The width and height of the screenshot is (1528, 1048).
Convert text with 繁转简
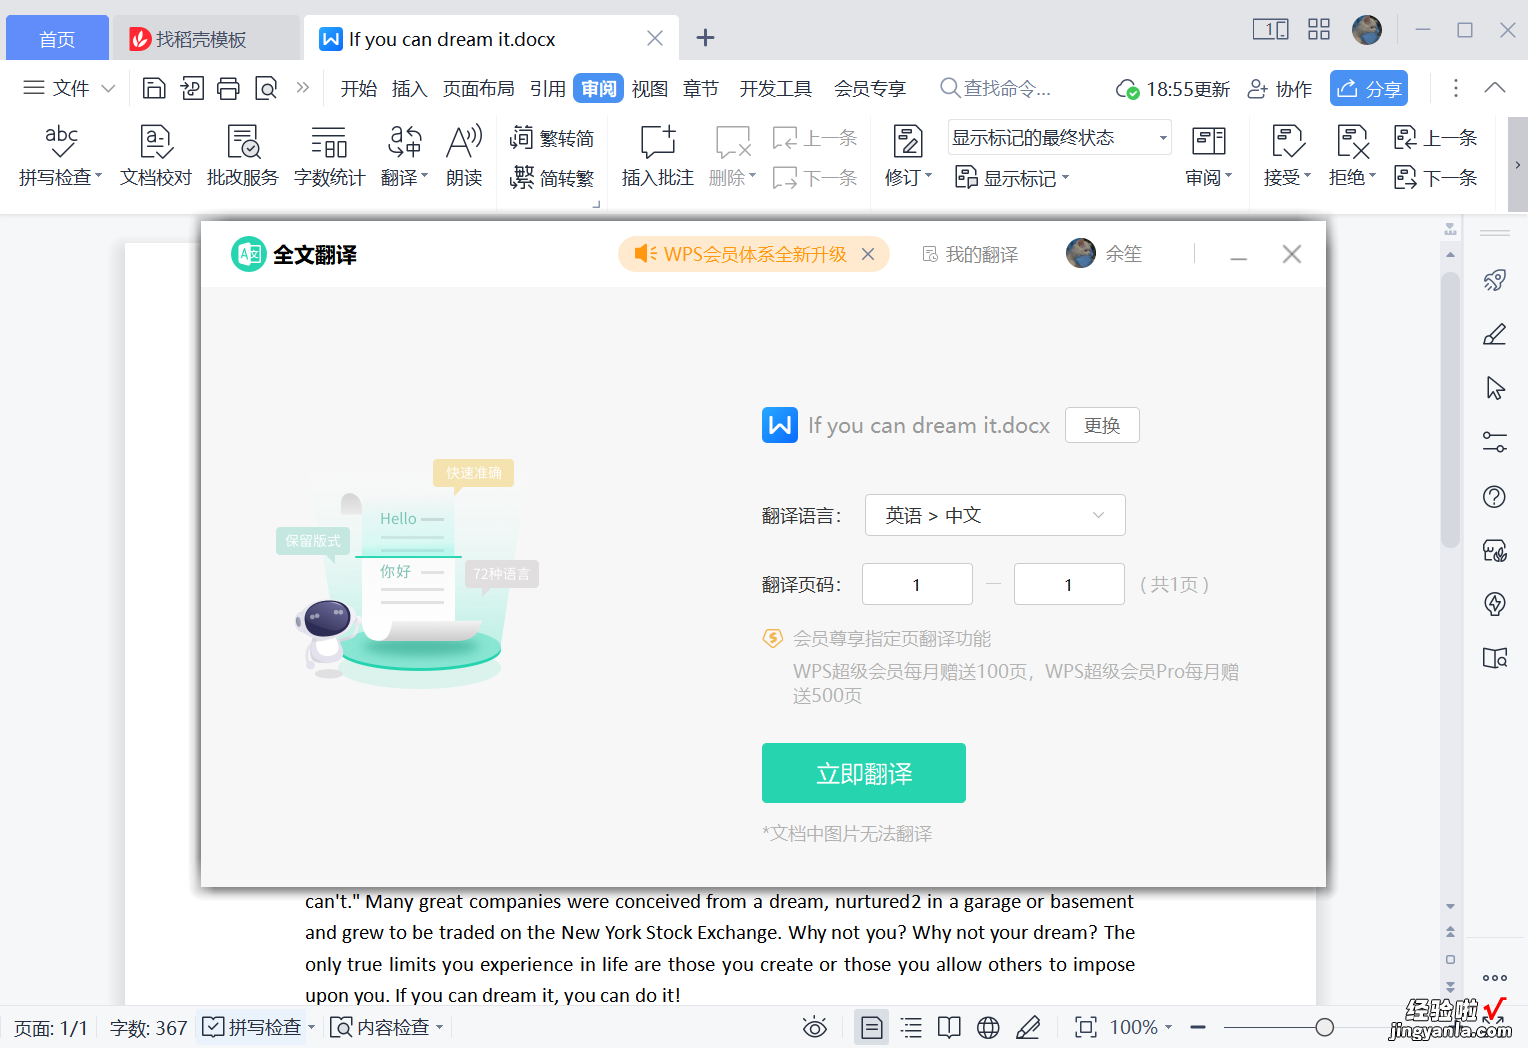tap(552, 138)
